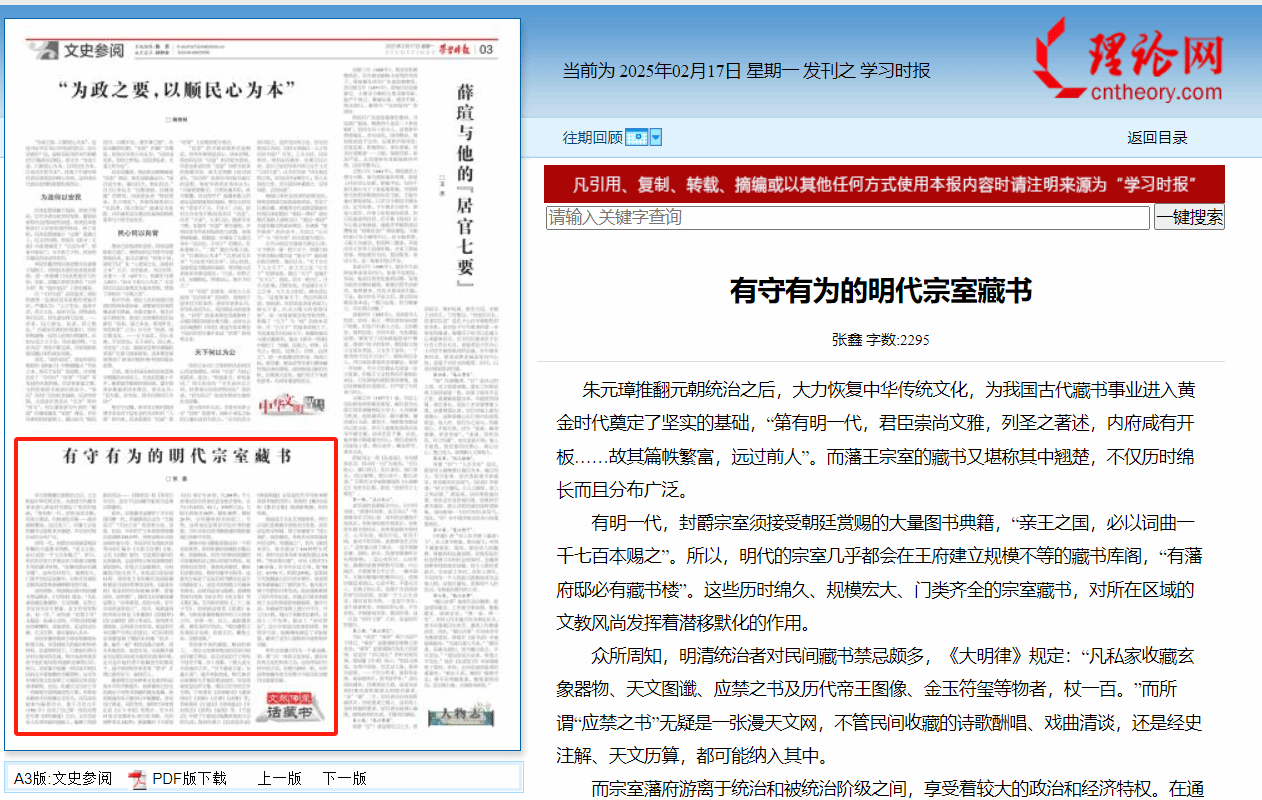Go to next page with 下一版
This screenshot has height=800, width=1262.
point(344,778)
